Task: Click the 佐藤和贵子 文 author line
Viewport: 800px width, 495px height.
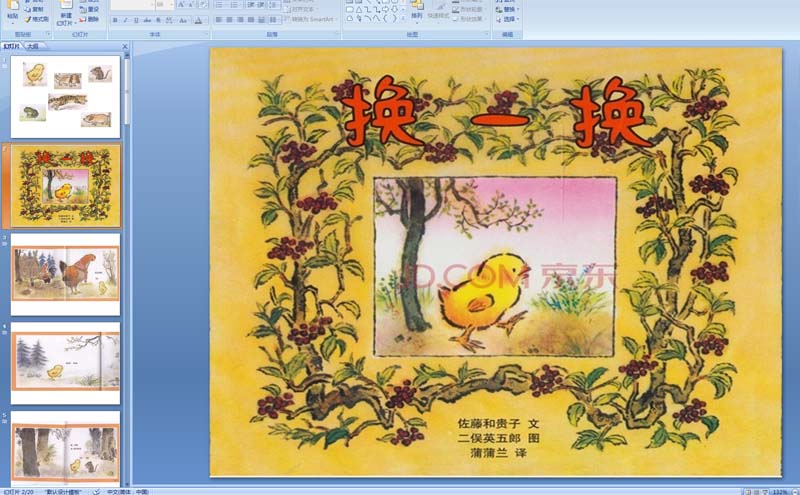Action: coord(498,423)
